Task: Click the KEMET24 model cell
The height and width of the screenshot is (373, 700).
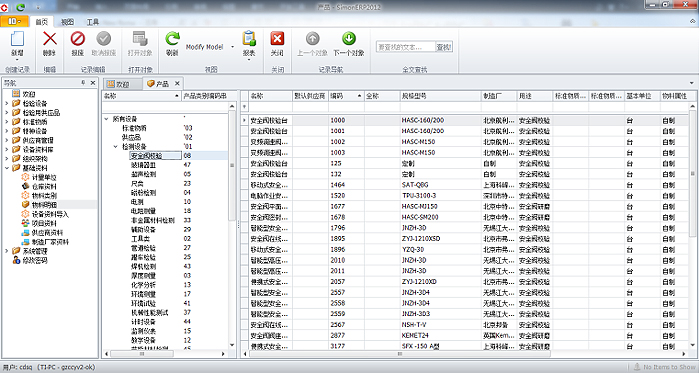Action: pyautogui.click(x=440, y=335)
